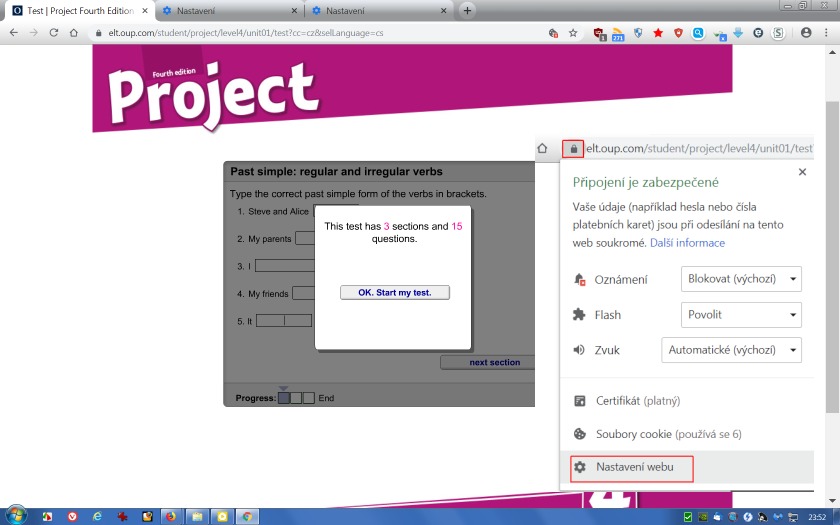Image resolution: width=840 pixels, height=525 pixels.
Task: Follow the Další informace link
Action: click(687, 243)
